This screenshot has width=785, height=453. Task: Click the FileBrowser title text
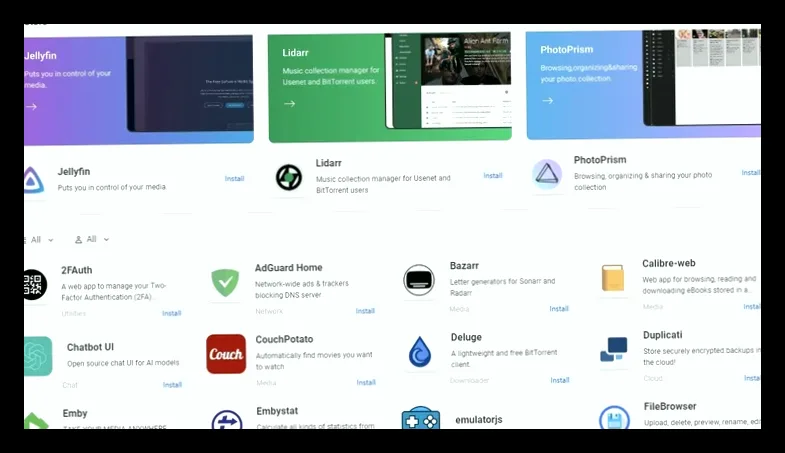670,406
